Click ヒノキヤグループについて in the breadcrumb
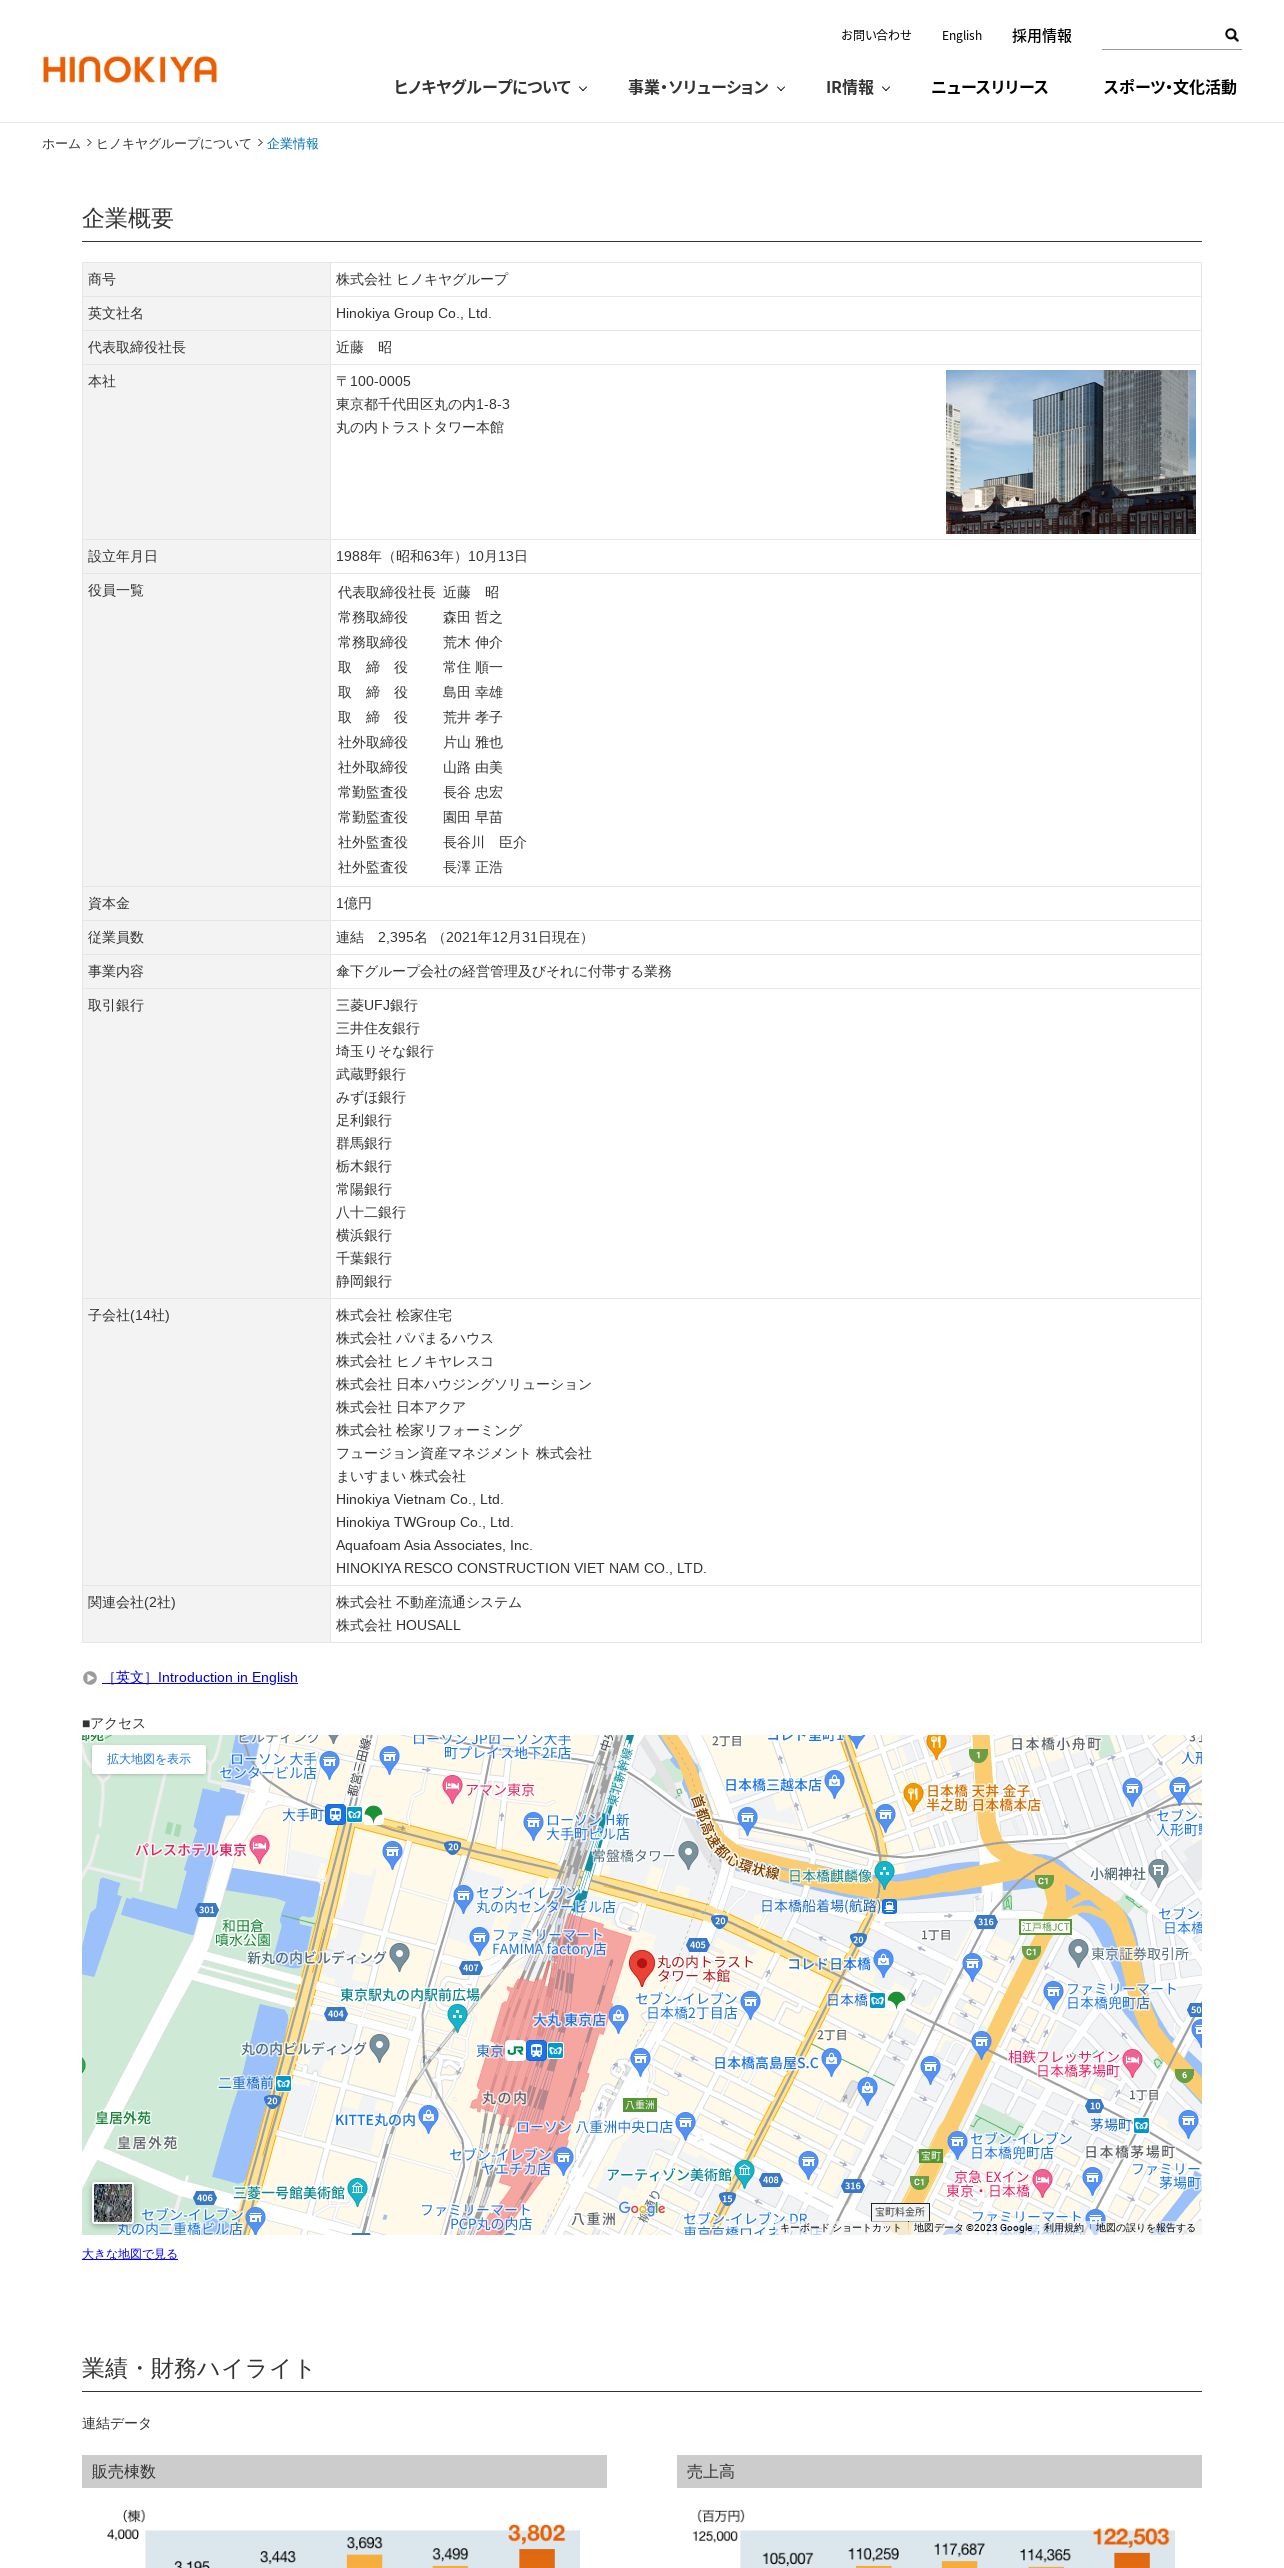 click(174, 144)
